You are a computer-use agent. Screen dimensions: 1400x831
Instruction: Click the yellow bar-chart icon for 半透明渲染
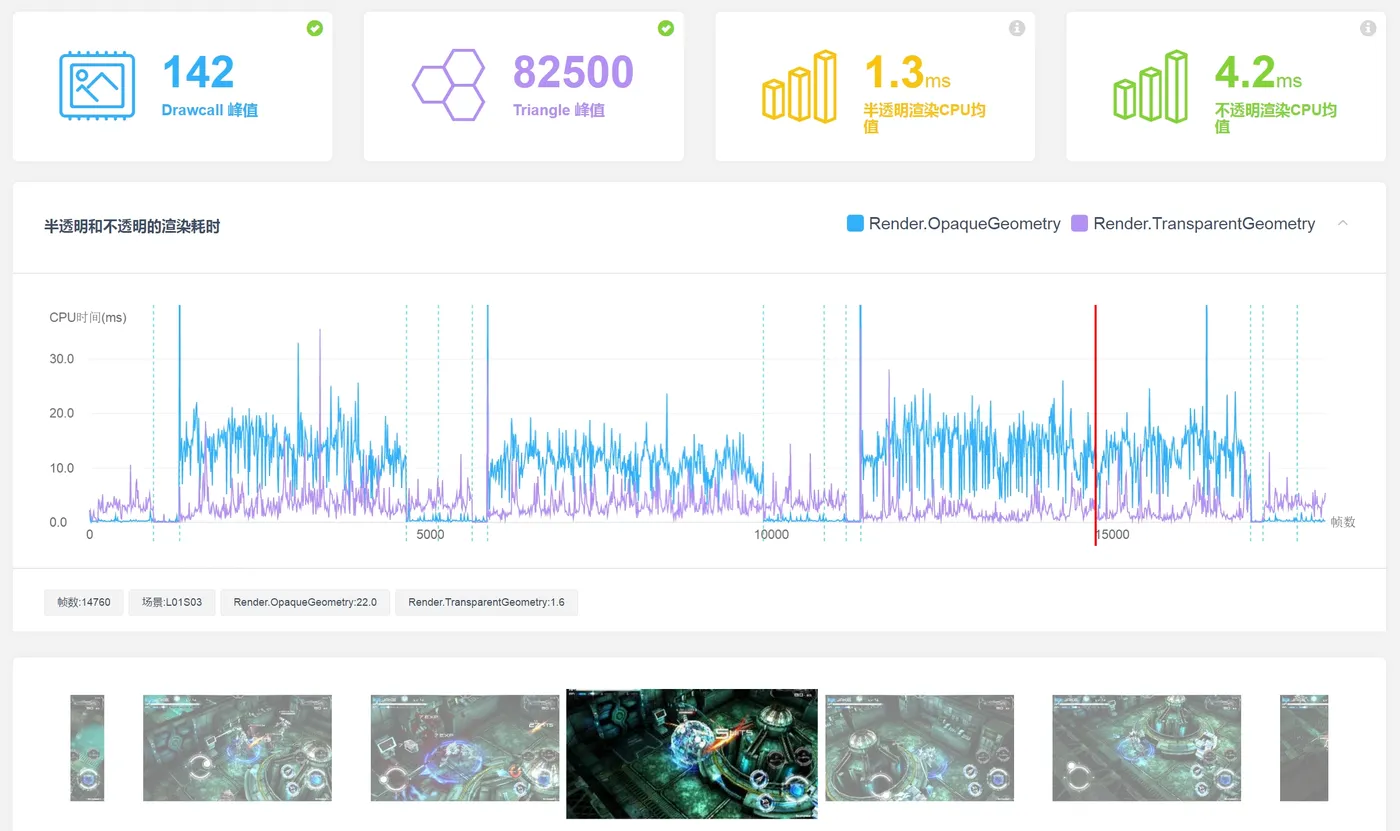(x=800, y=87)
